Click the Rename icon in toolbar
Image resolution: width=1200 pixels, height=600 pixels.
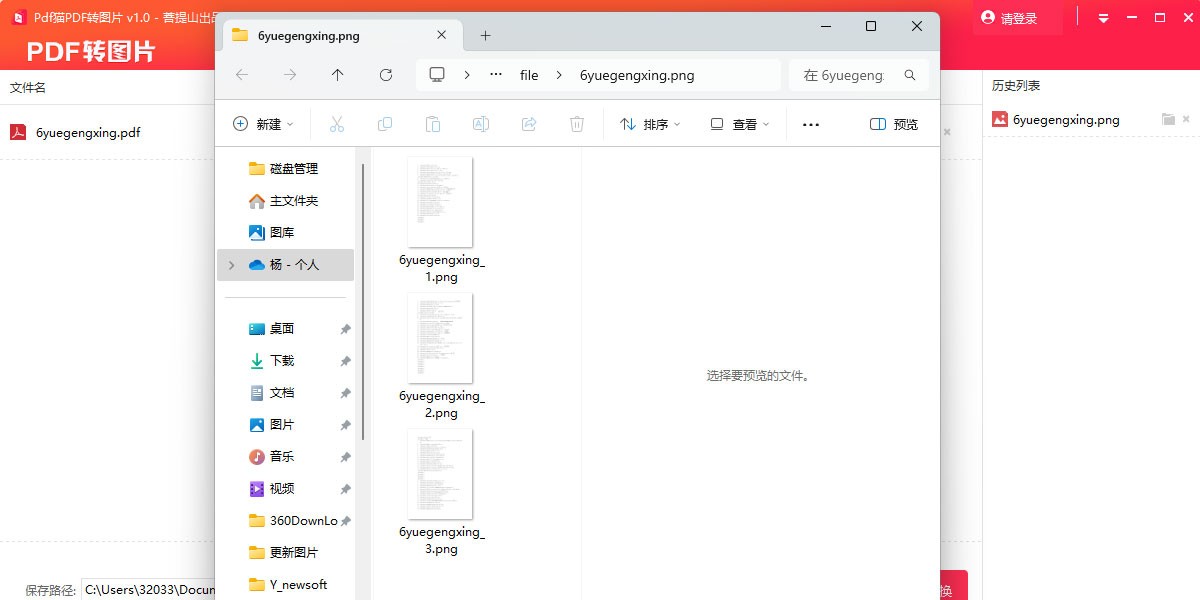[x=481, y=124]
